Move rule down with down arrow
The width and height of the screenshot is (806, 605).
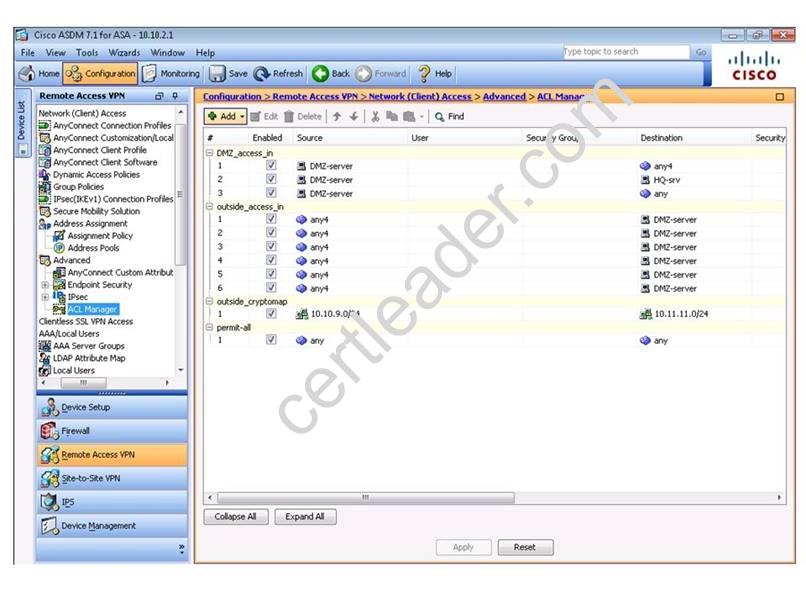(x=354, y=117)
